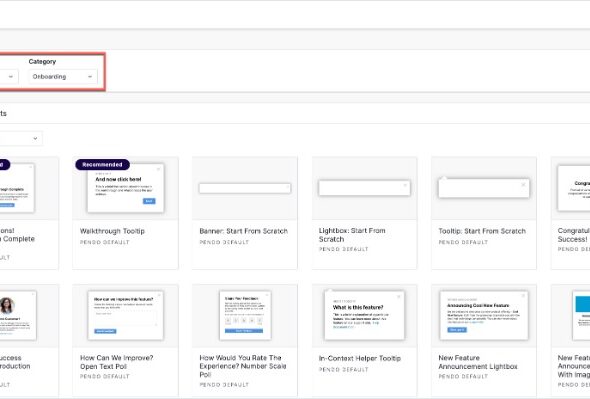Choose the Banner: Start From Scratch thumbnail
Viewport: 590px width, 399px height.
click(245, 188)
